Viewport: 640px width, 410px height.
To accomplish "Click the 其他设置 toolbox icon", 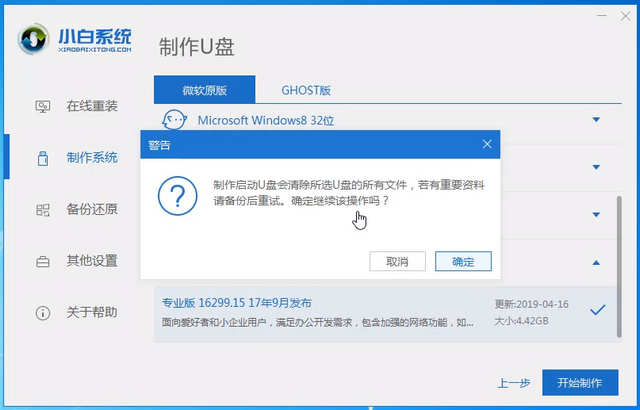I will [43, 262].
